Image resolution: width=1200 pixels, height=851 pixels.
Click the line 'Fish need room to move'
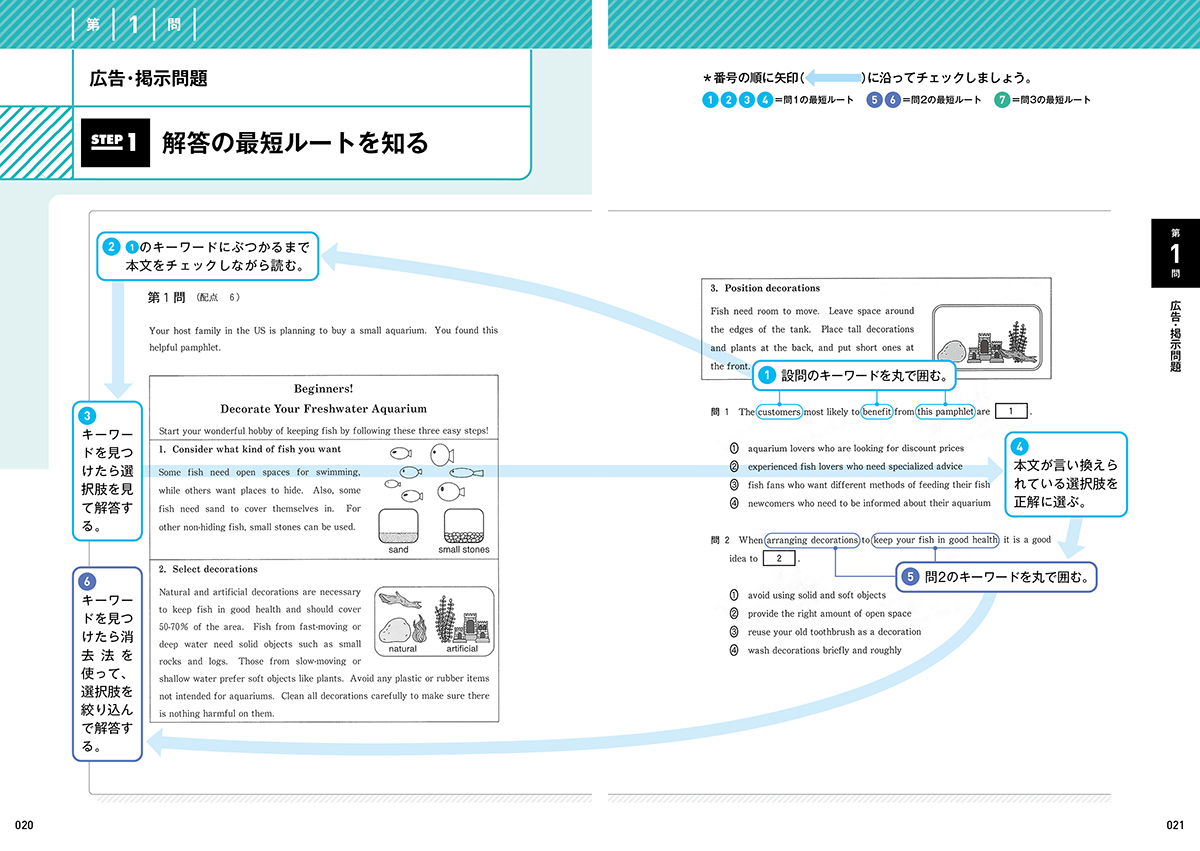click(x=812, y=311)
